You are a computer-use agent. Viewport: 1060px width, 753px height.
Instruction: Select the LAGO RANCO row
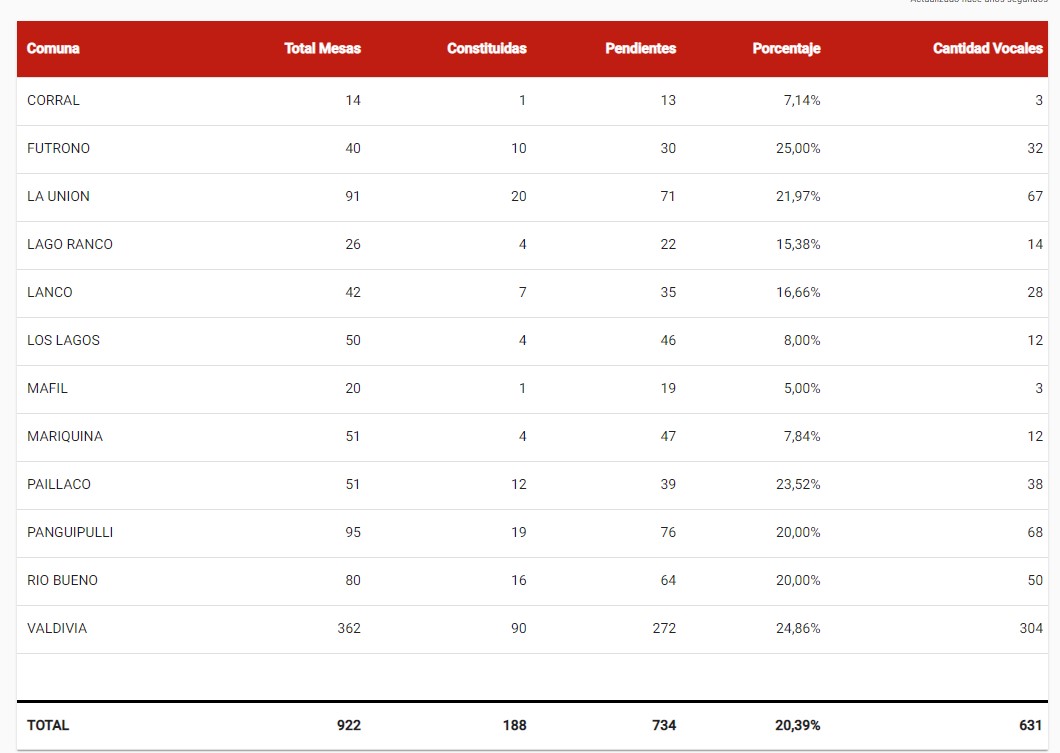coord(533,245)
